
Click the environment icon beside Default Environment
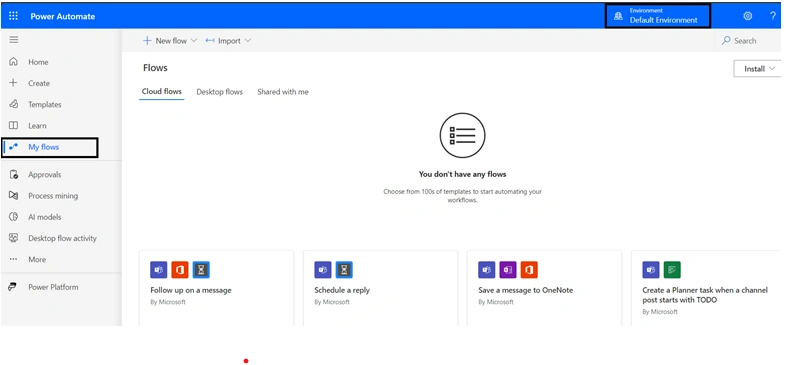(618, 17)
